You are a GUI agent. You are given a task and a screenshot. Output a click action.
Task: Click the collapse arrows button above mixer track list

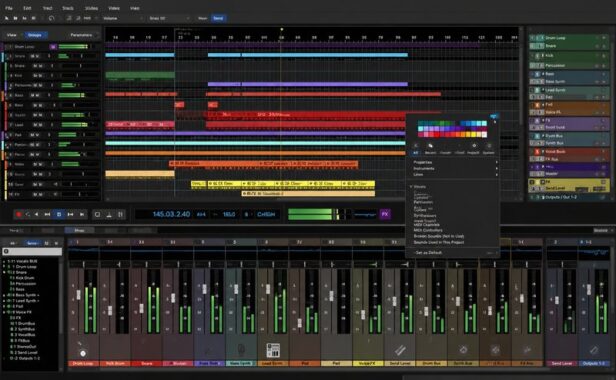(x=12, y=243)
